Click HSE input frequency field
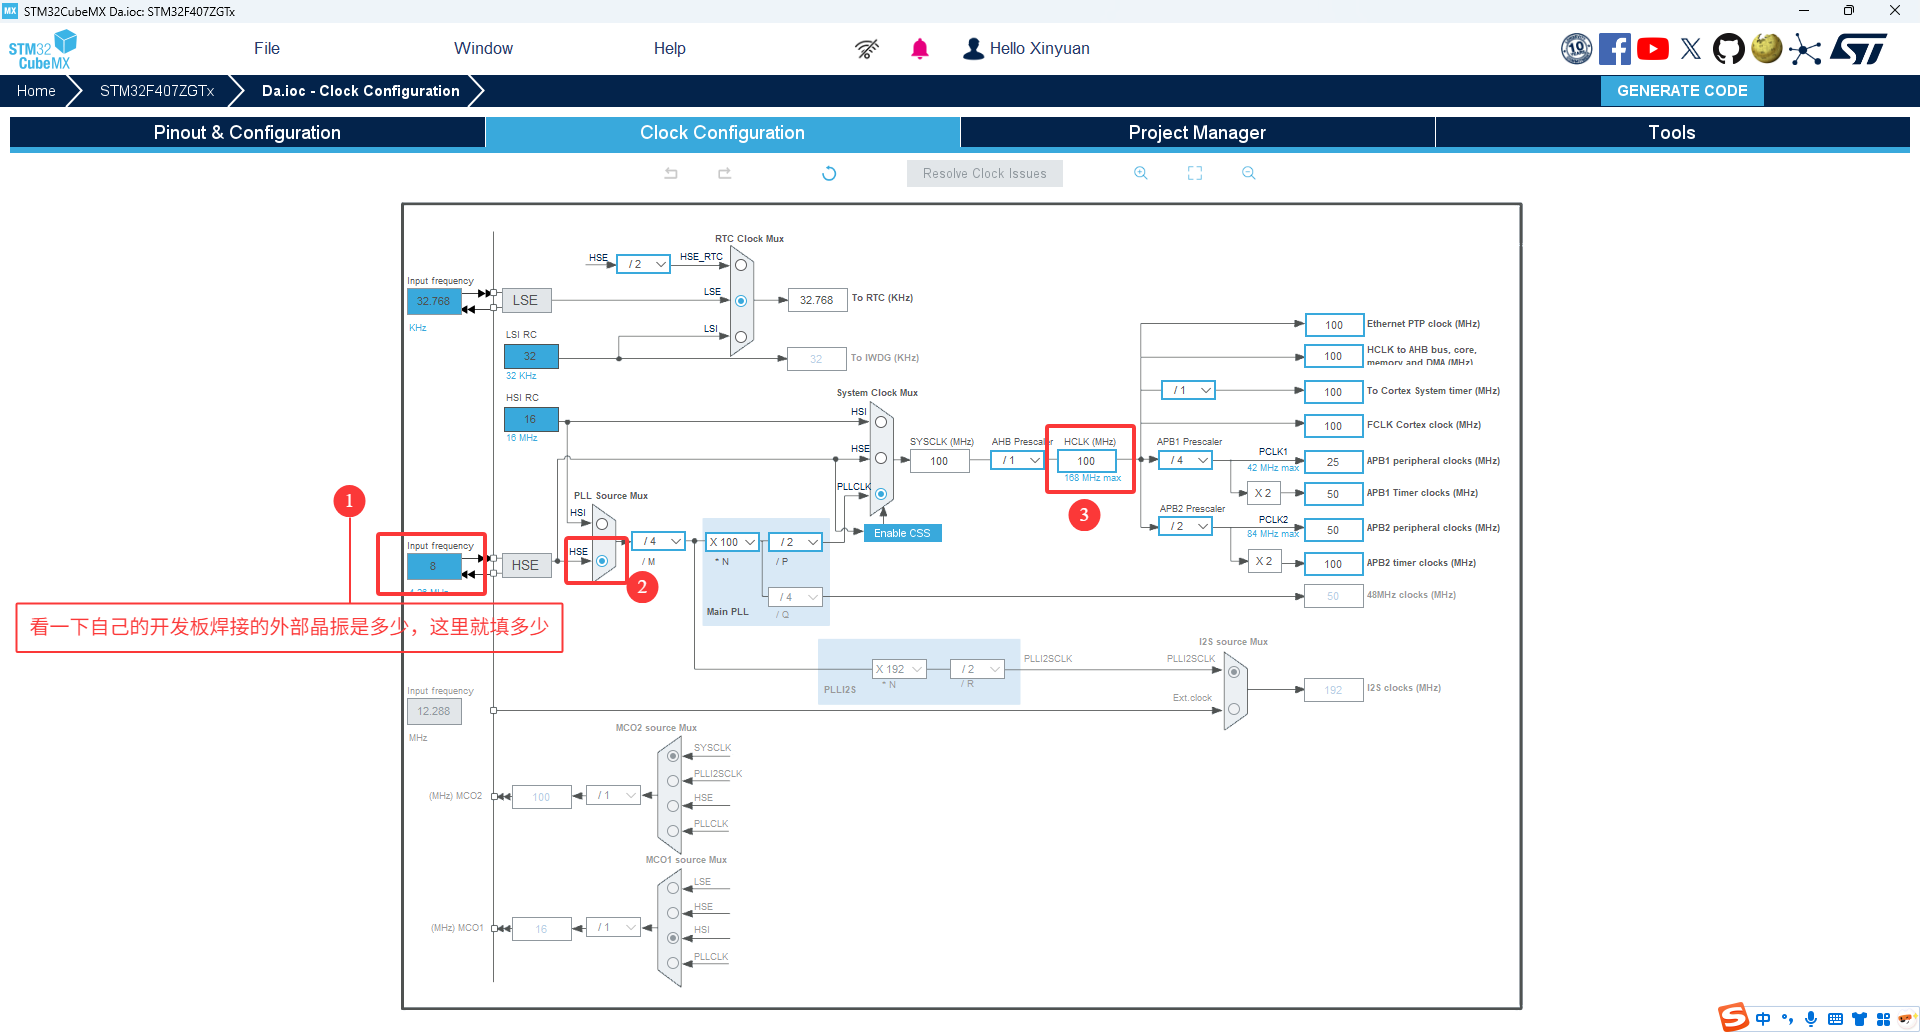Screen dimensions: 1920x1032 click(x=434, y=566)
